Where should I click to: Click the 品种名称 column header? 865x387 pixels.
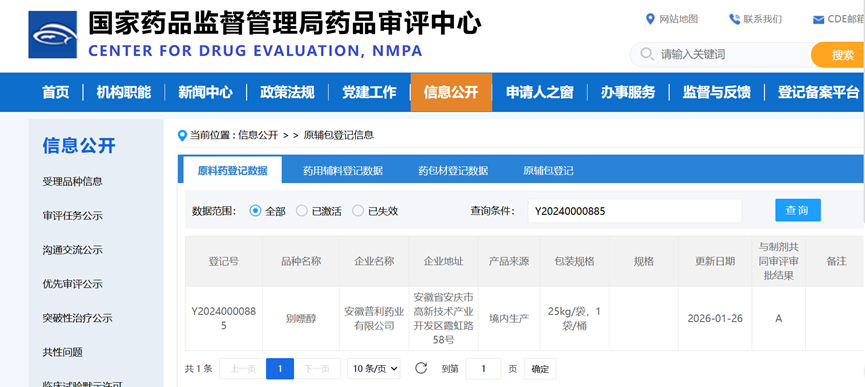tap(301, 261)
